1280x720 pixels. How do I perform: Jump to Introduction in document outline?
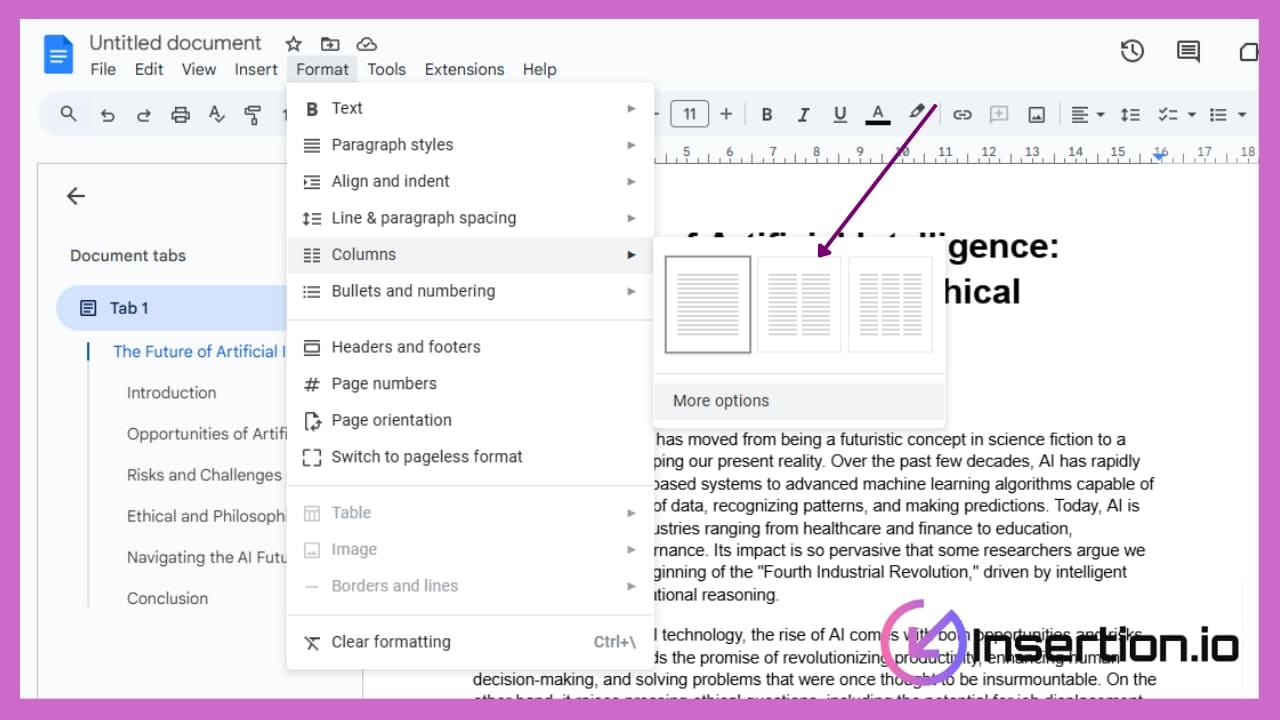coord(171,393)
